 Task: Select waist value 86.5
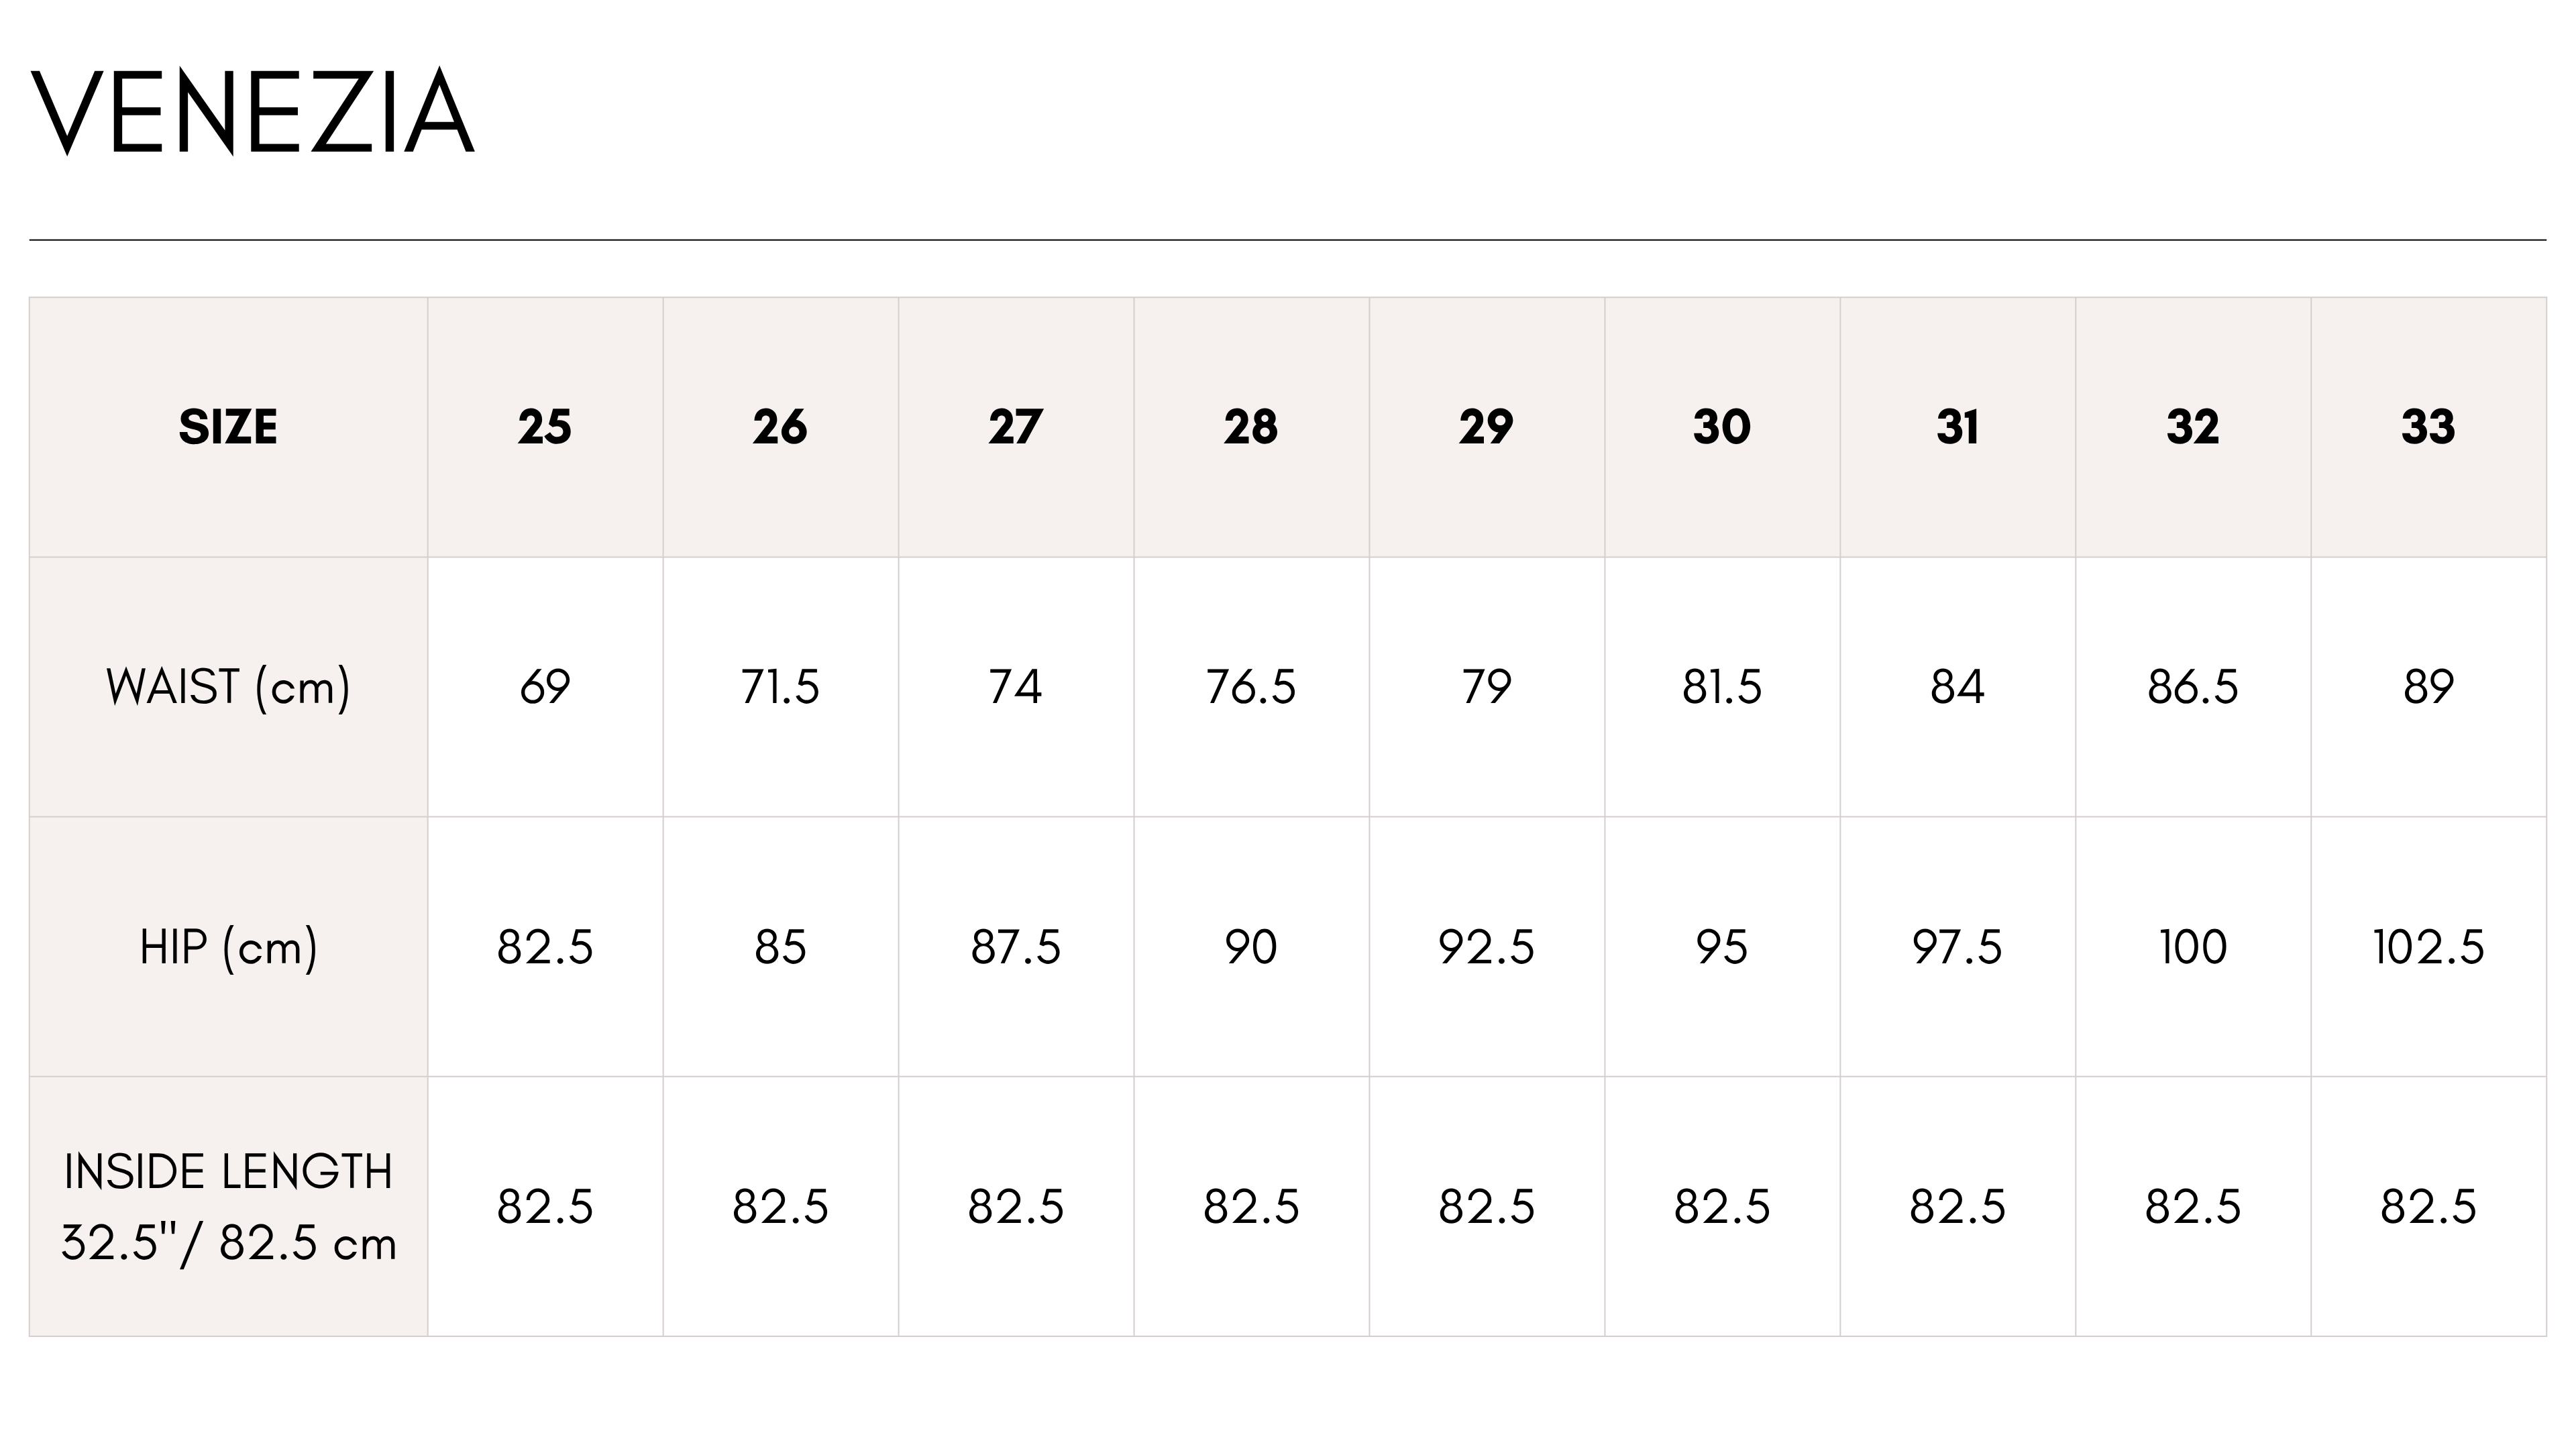coord(2193,687)
